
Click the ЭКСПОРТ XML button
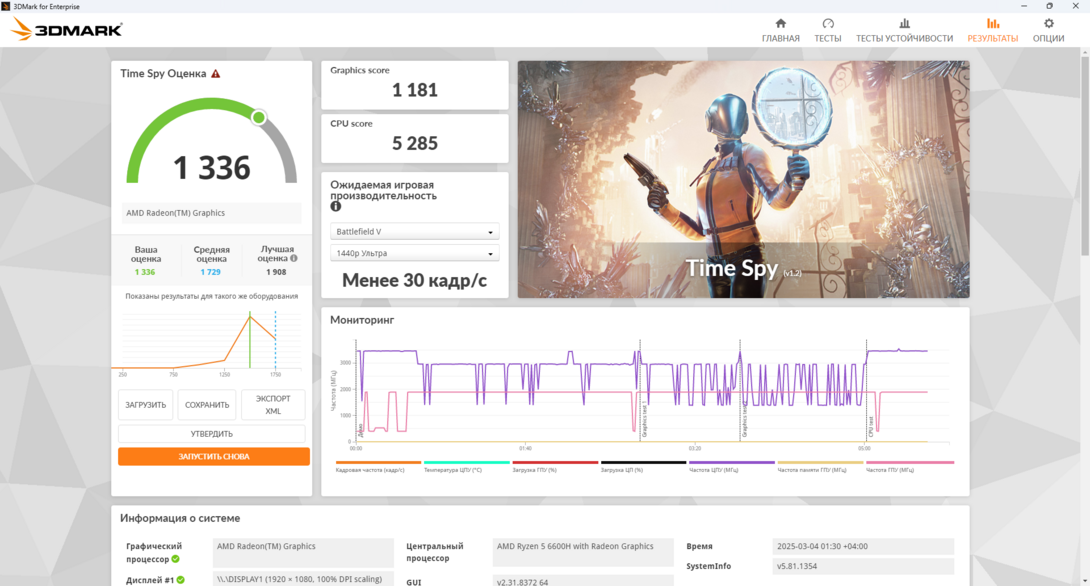pyautogui.click(x=272, y=404)
